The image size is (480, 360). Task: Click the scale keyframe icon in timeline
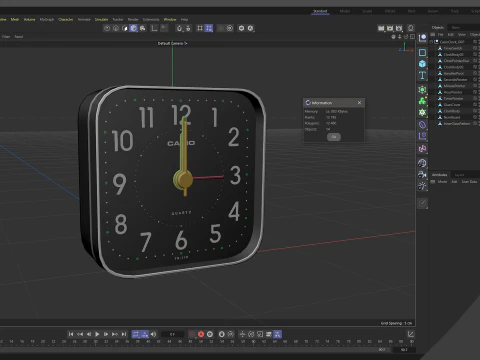click(260, 334)
